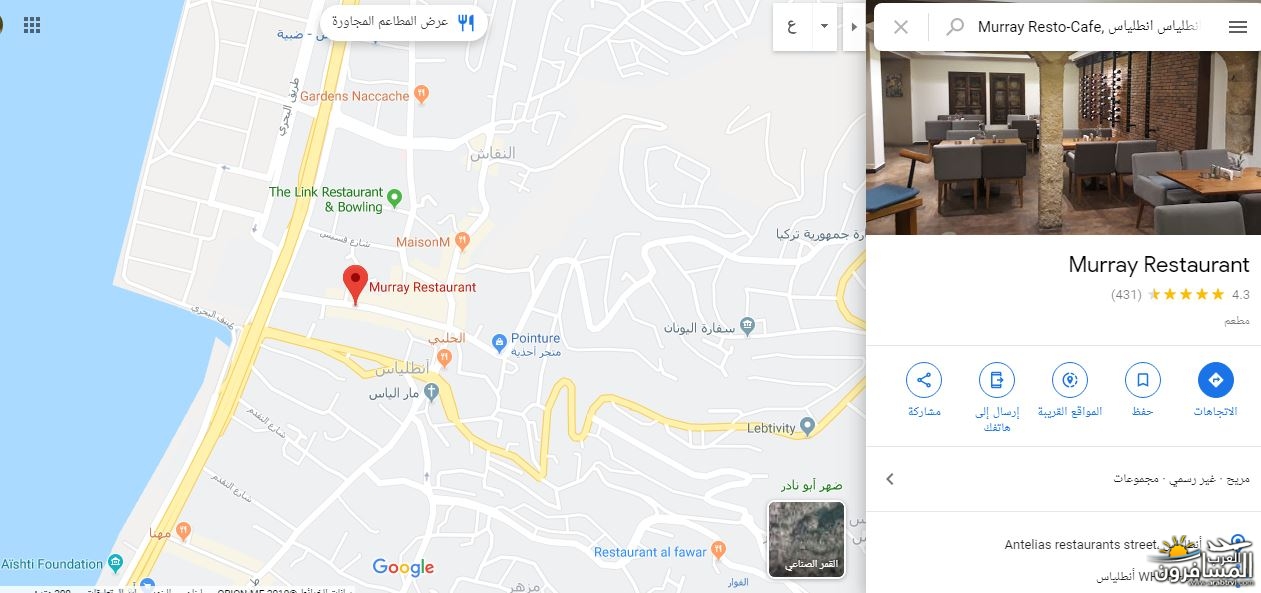Open the nearby places (المواقع القريبة) icon
Viewport: 1261px width, 593px height.
[1069, 380]
